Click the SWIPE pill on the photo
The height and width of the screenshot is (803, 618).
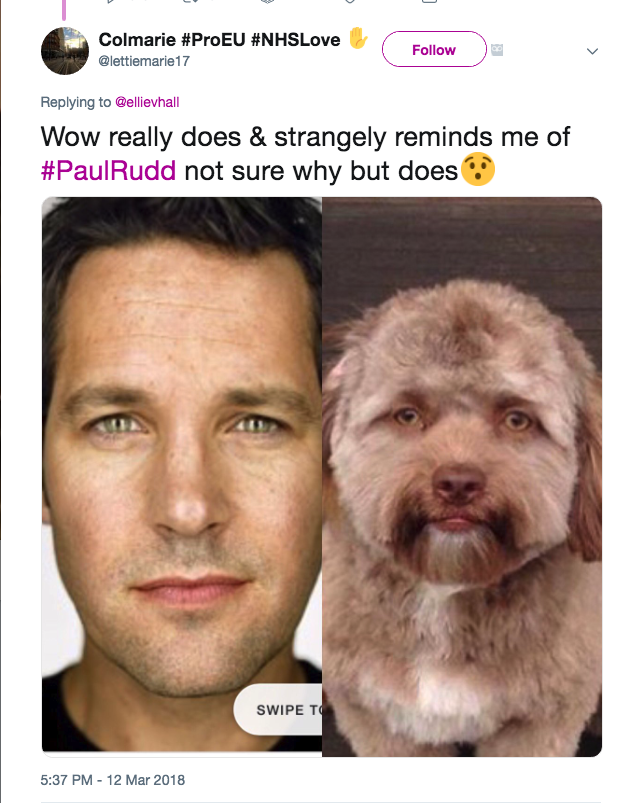pyautogui.click(x=278, y=709)
